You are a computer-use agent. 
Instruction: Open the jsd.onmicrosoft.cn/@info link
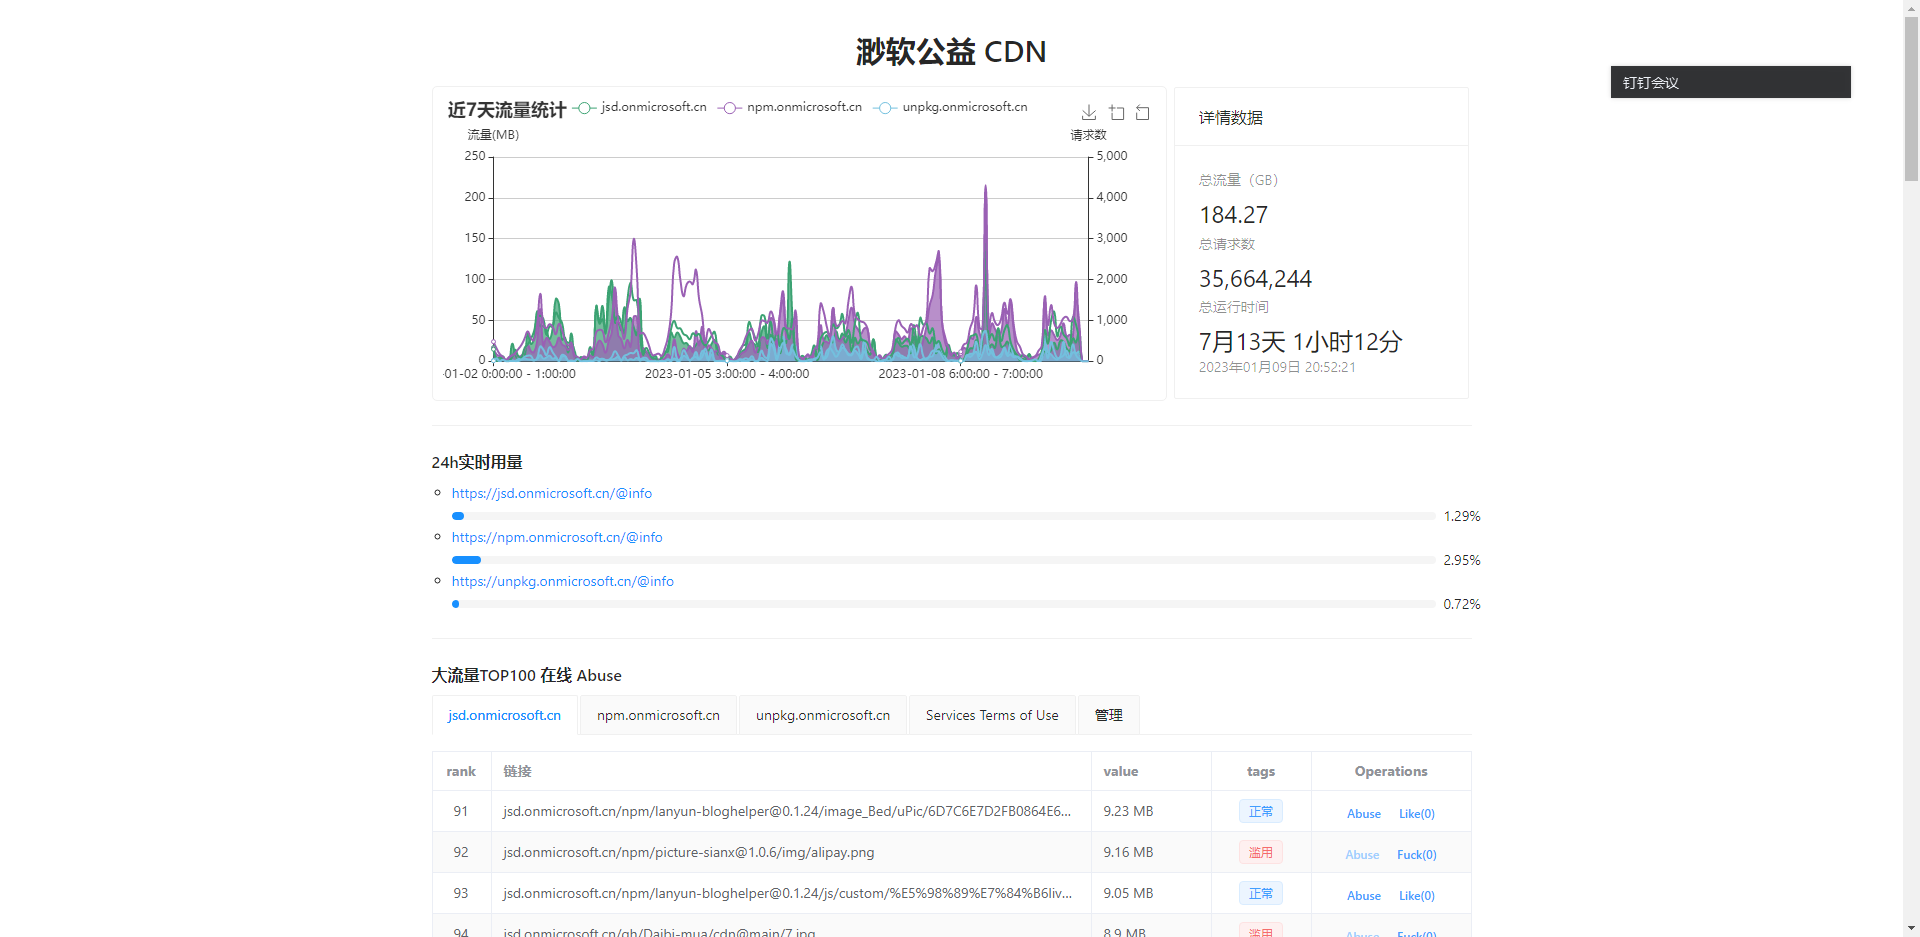point(552,493)
